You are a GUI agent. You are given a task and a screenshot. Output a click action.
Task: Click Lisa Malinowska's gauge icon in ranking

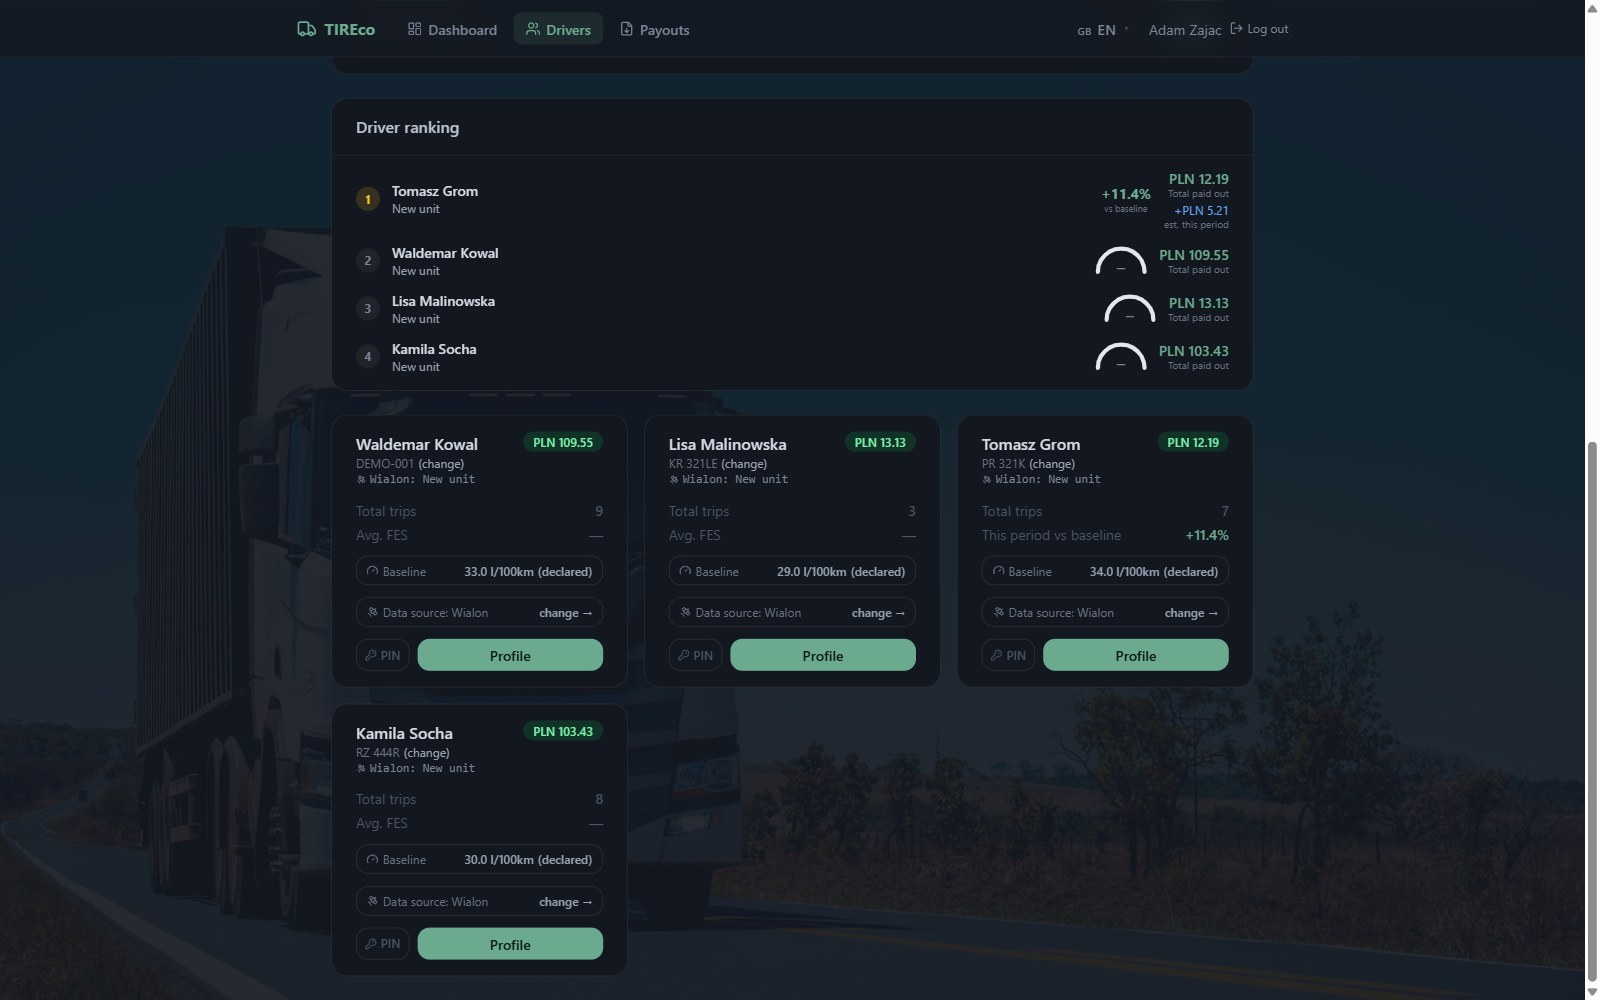point(1129,309)
